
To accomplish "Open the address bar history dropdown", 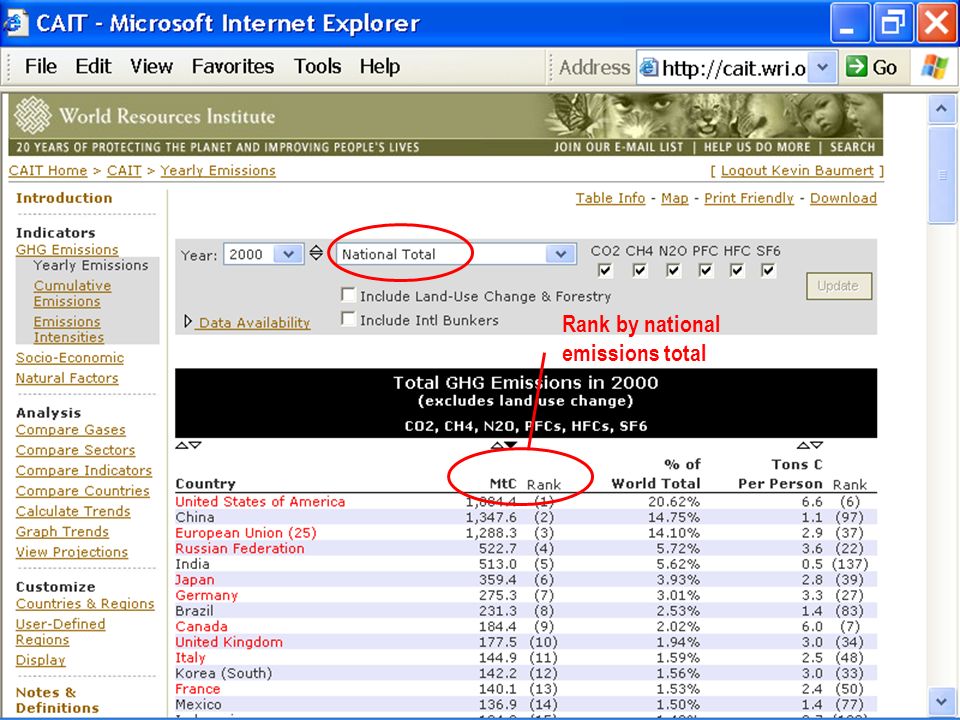I will pyautogui.click(x=822, y=67).
